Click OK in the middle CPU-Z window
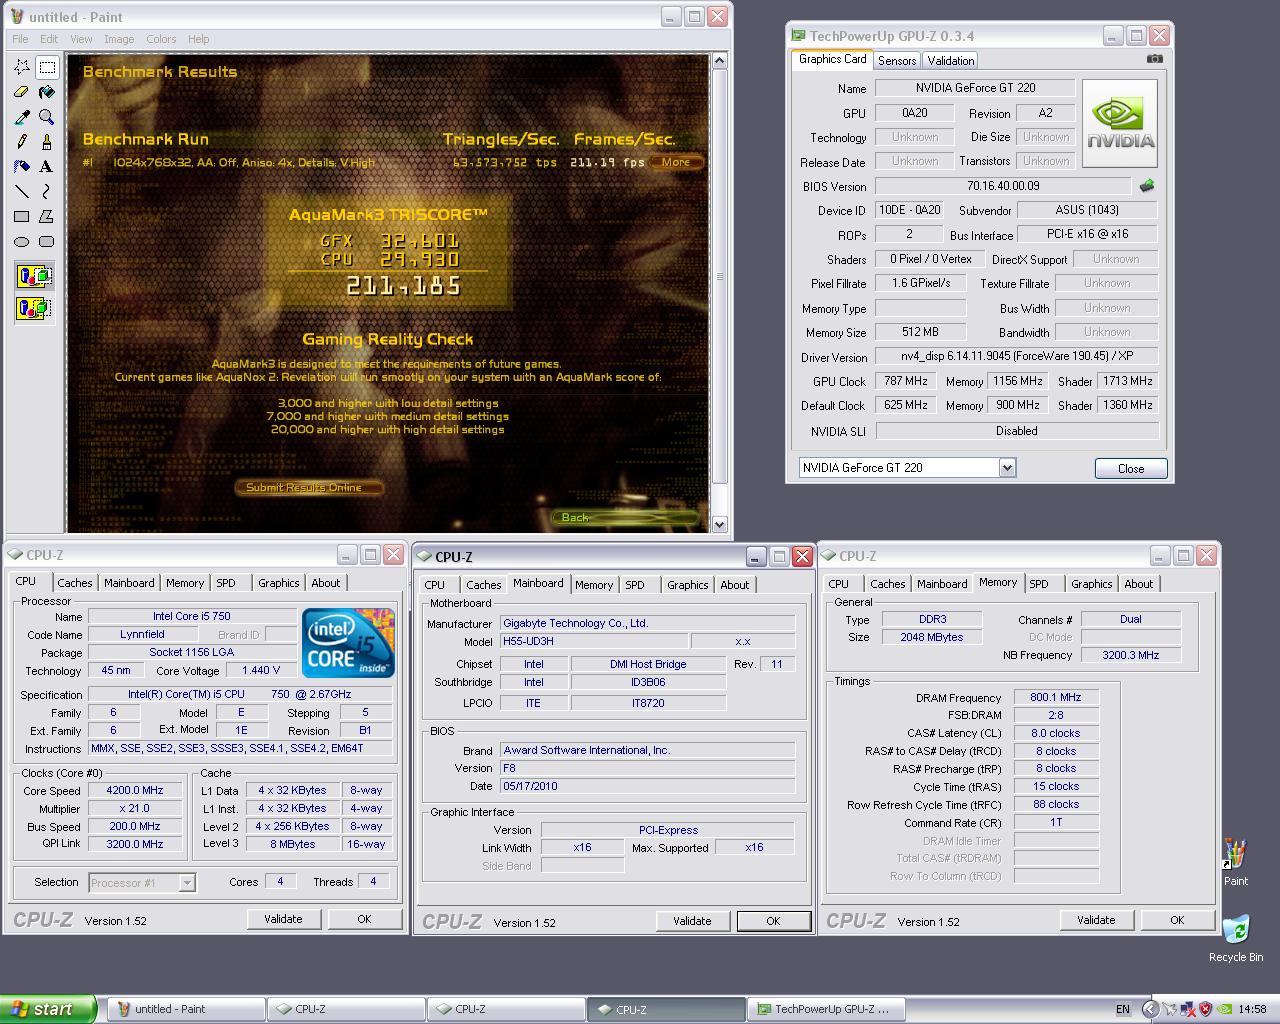The image size is (1280, 1024). (x=773, y=921)
